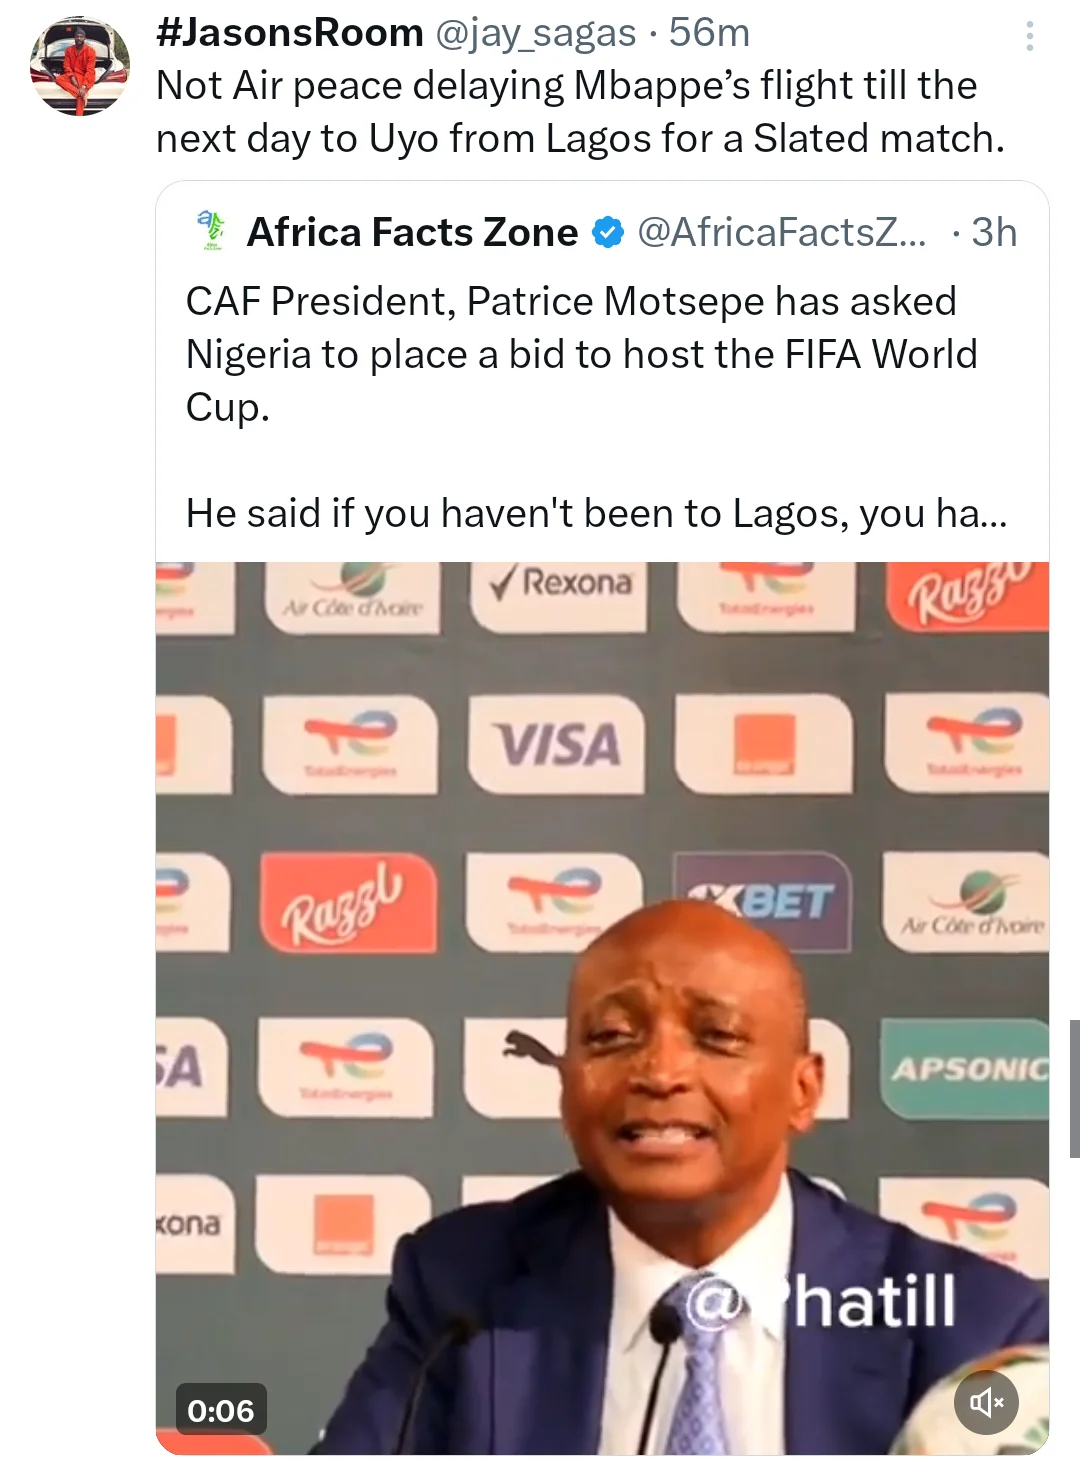Open the tweet's three-dot more options menu

pyautogui.click(x=1029, y=37)
